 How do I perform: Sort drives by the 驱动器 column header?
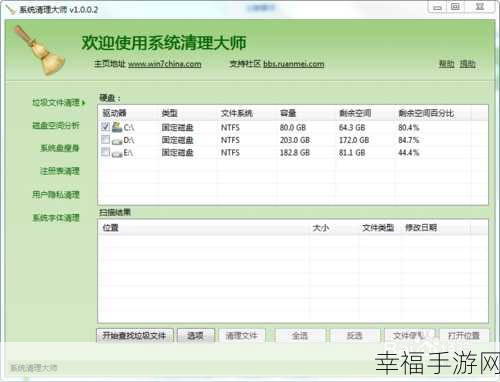point(114,113)
